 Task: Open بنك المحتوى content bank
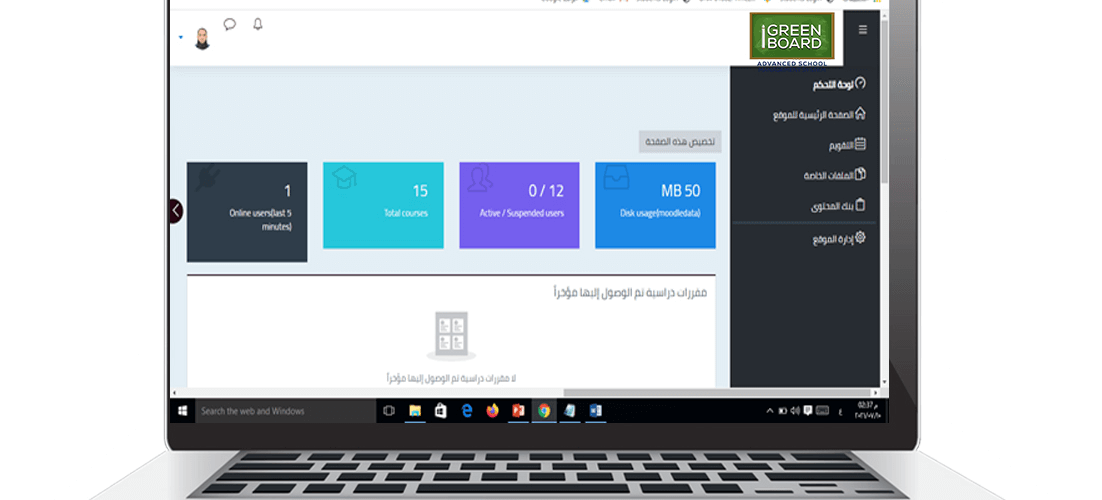coord(838,207)
